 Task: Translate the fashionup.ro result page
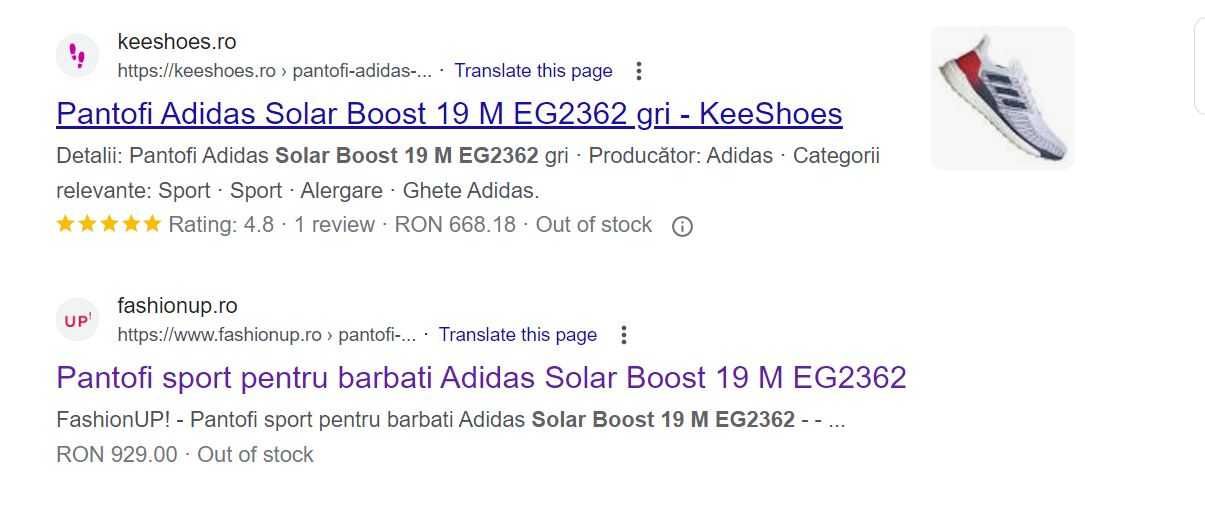click(x=518, y=335)
